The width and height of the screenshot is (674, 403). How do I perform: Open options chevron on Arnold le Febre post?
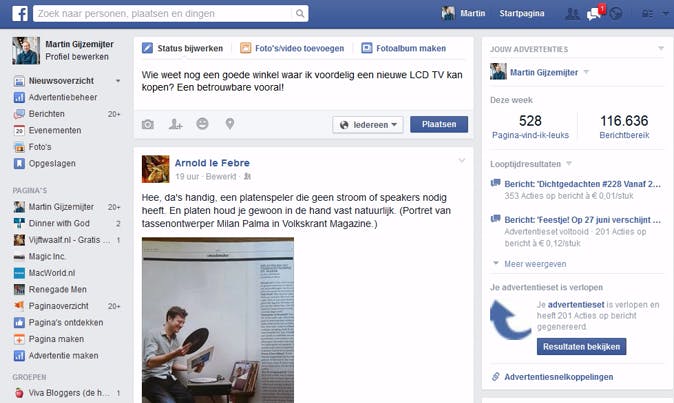click(462, 161)
